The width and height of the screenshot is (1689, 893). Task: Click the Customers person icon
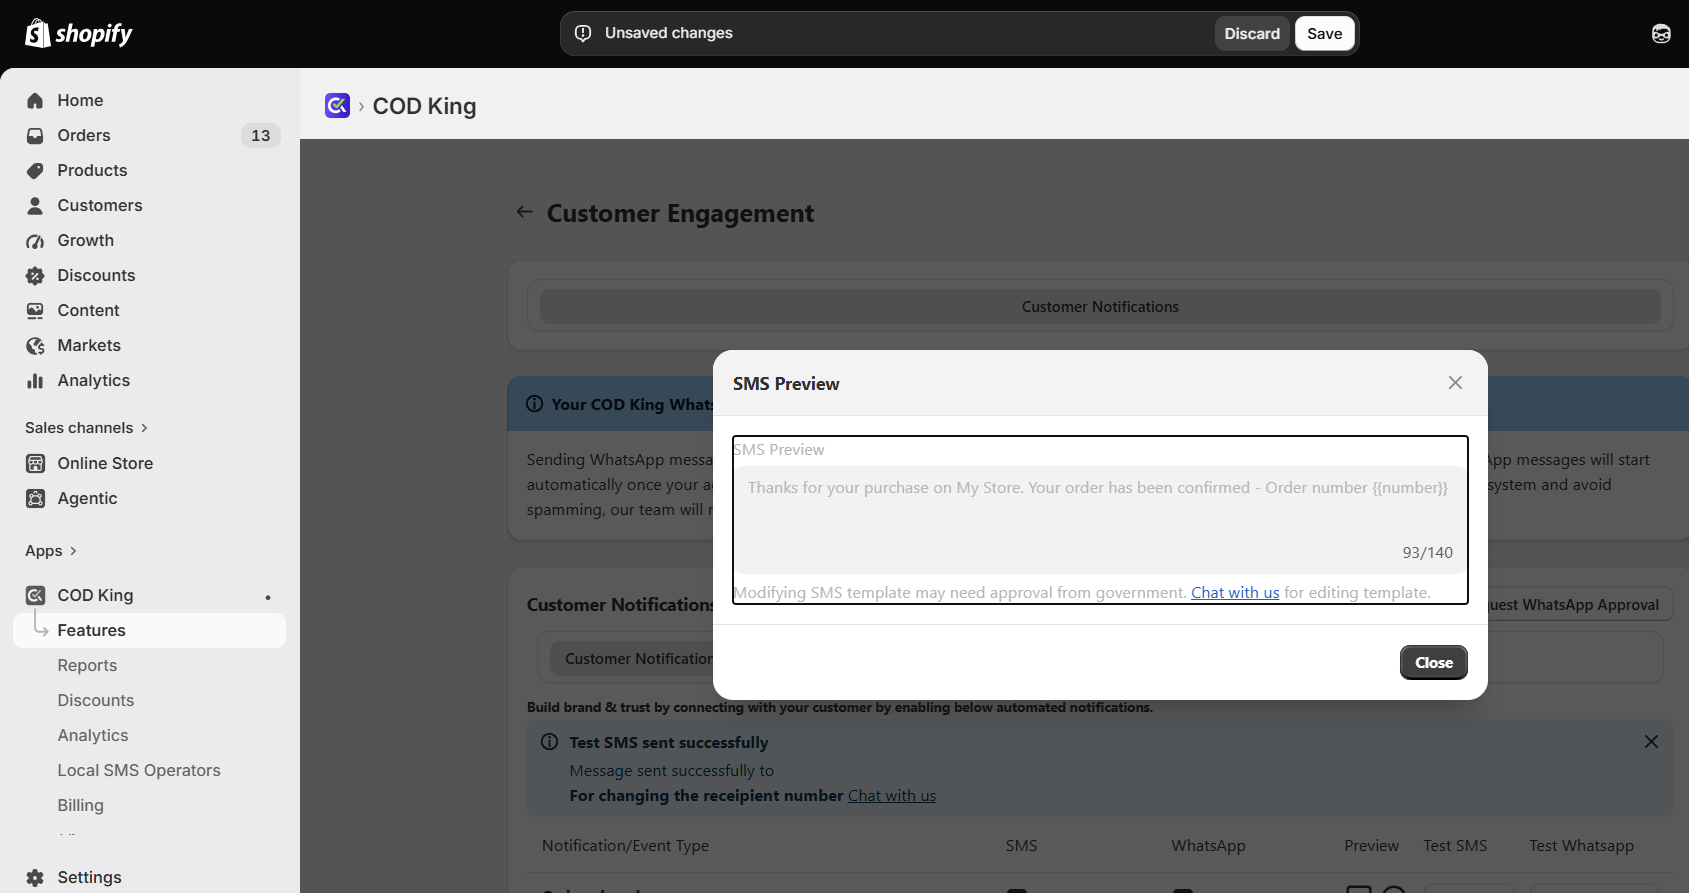(35, 205)
